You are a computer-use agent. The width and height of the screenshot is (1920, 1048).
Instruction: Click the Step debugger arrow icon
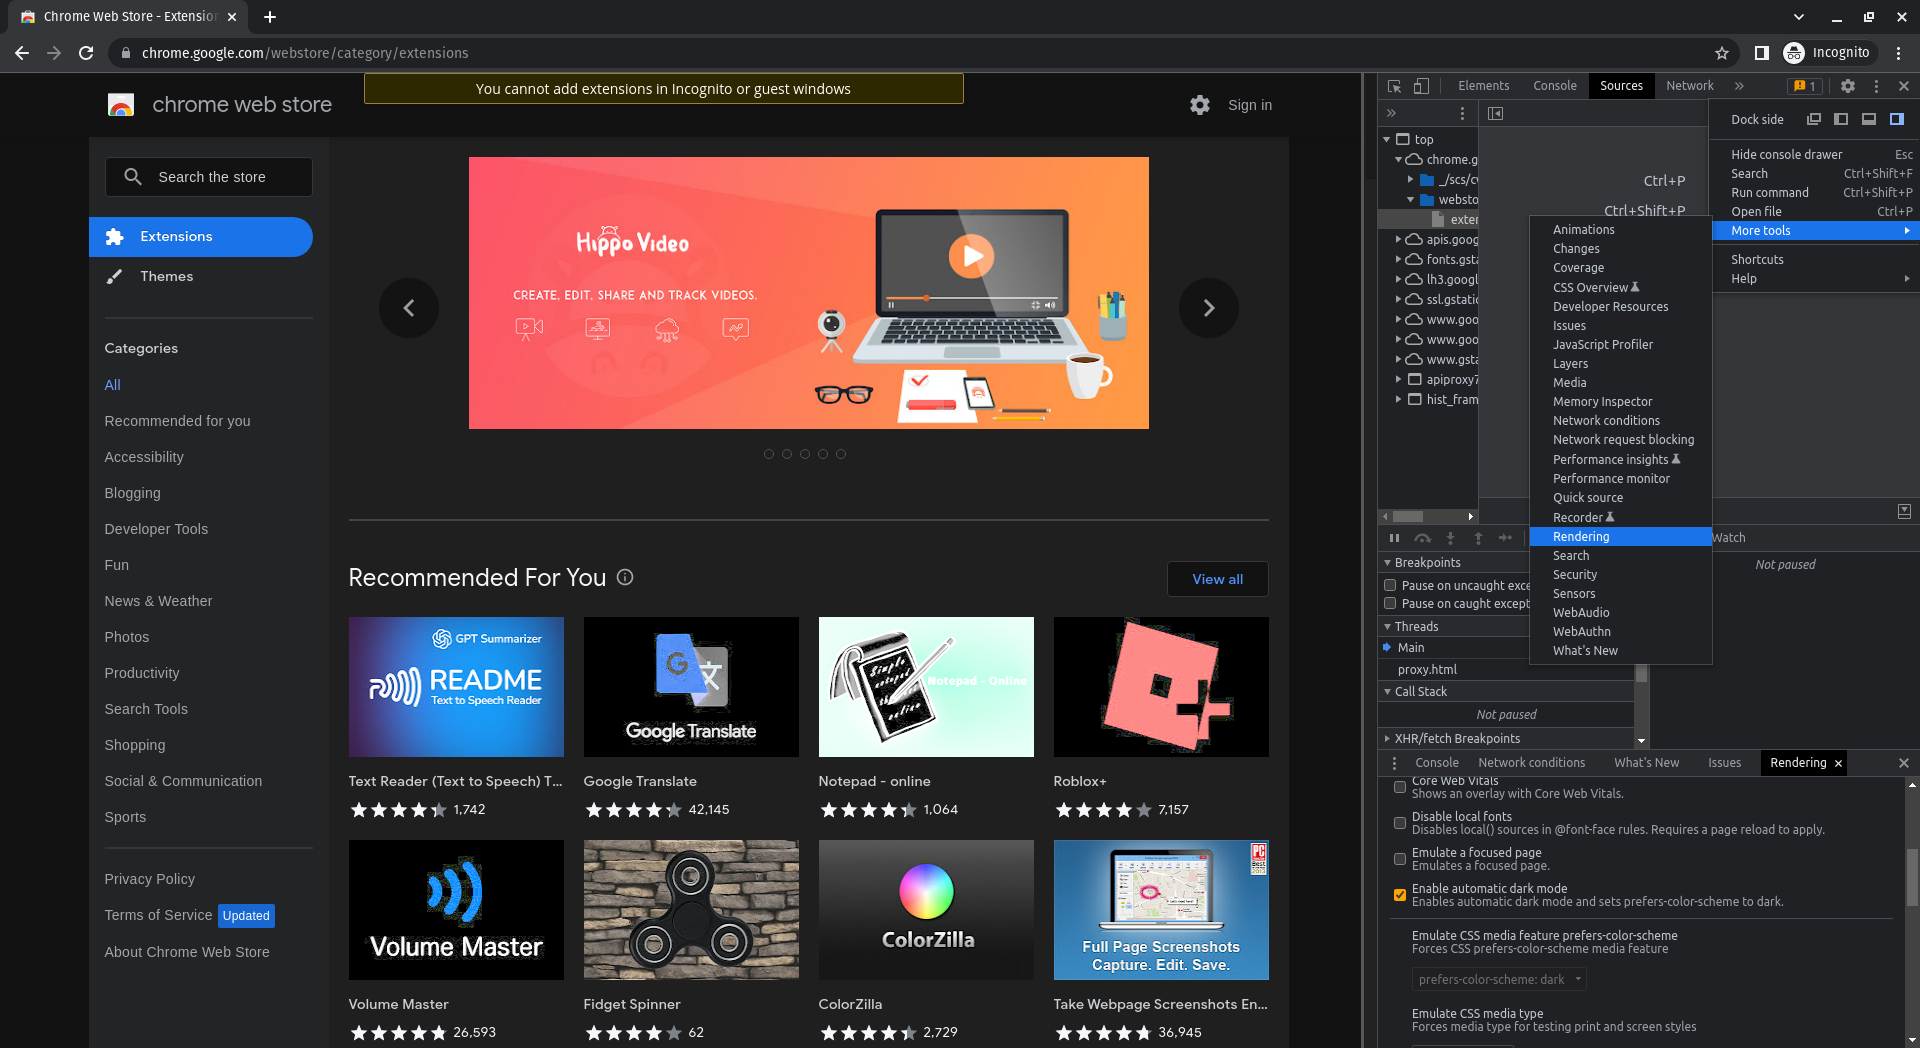click(1505, 538)
